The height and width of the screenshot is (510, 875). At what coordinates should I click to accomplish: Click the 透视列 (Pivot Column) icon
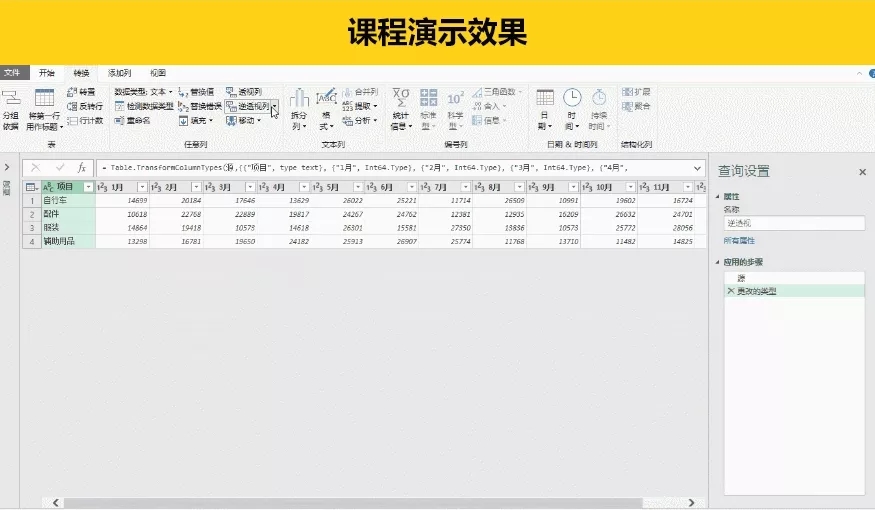[231, 92]
